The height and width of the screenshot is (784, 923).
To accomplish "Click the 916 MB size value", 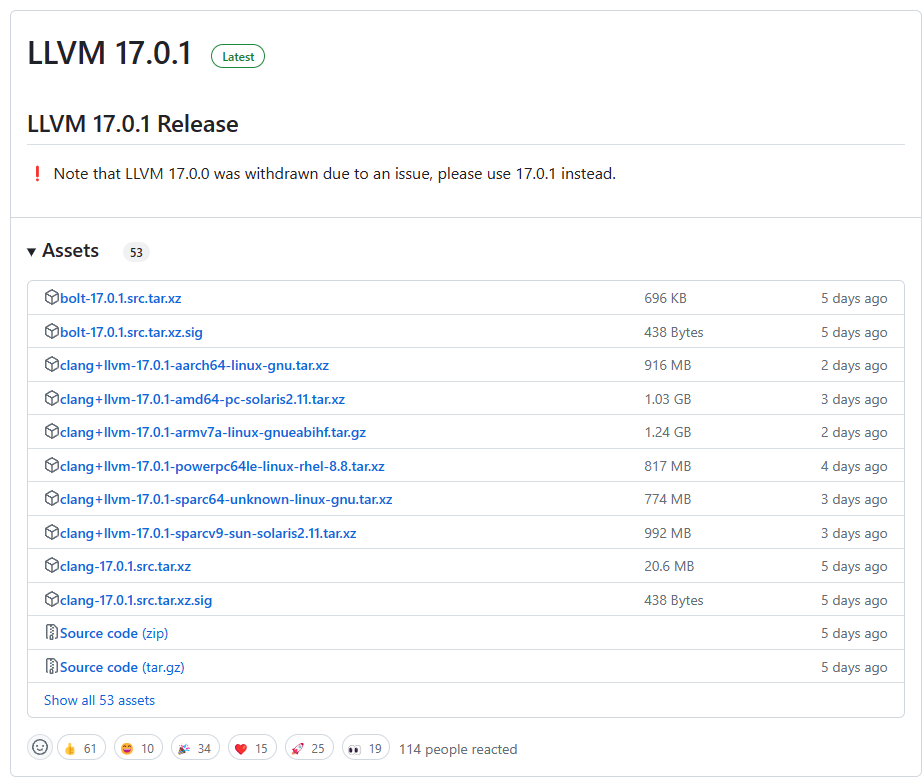I will click(668, 366).
